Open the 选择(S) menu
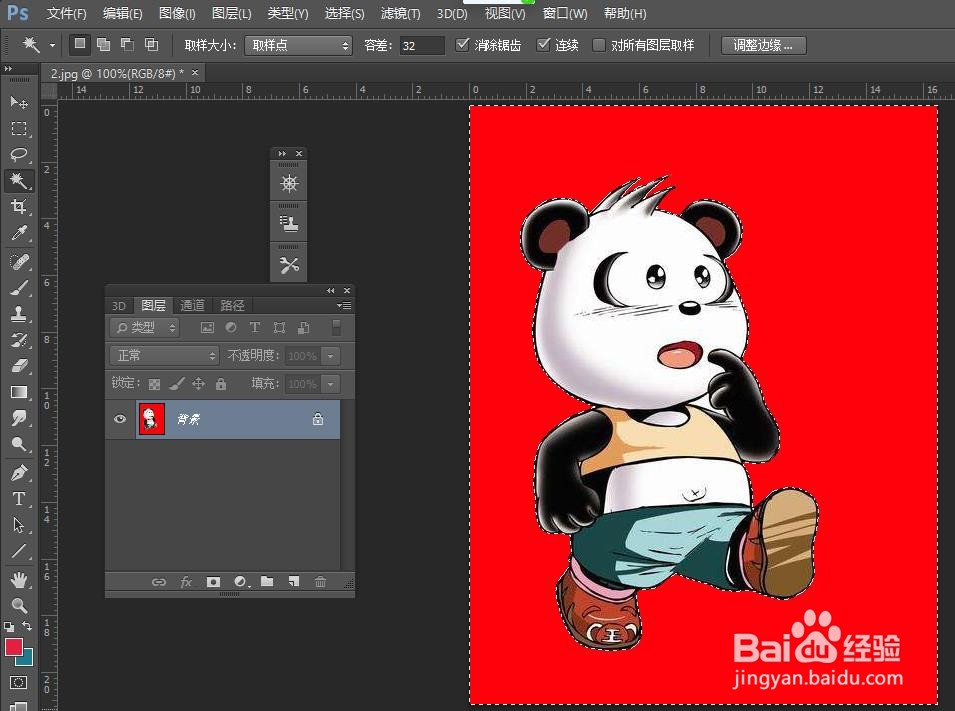955x711 pixels. (x=344, y=13)
